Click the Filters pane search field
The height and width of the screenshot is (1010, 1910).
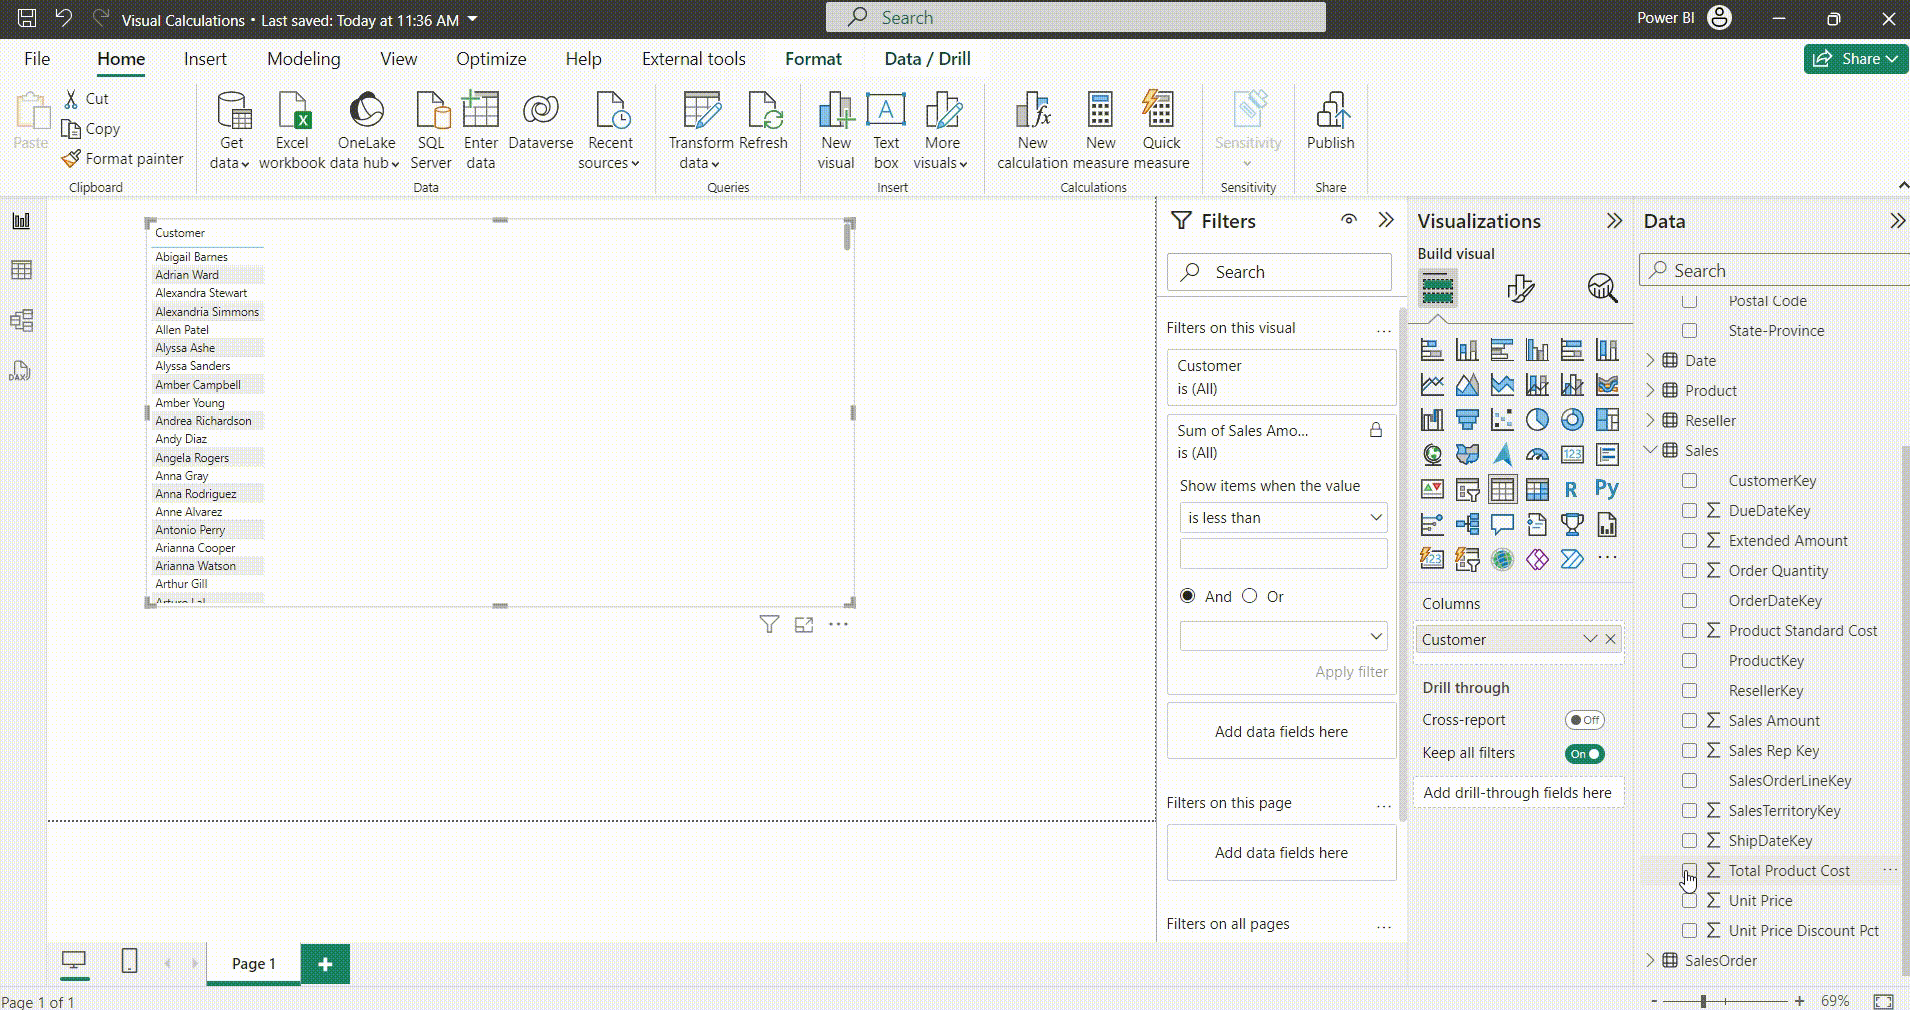pos(1280,272)
